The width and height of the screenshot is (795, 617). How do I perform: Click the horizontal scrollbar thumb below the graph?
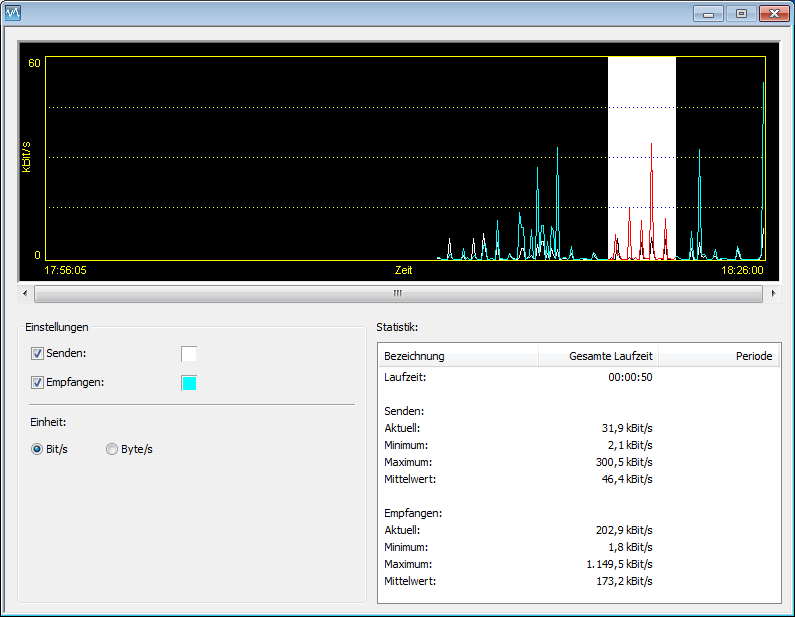pyautogui.click(x=397, y=293)
